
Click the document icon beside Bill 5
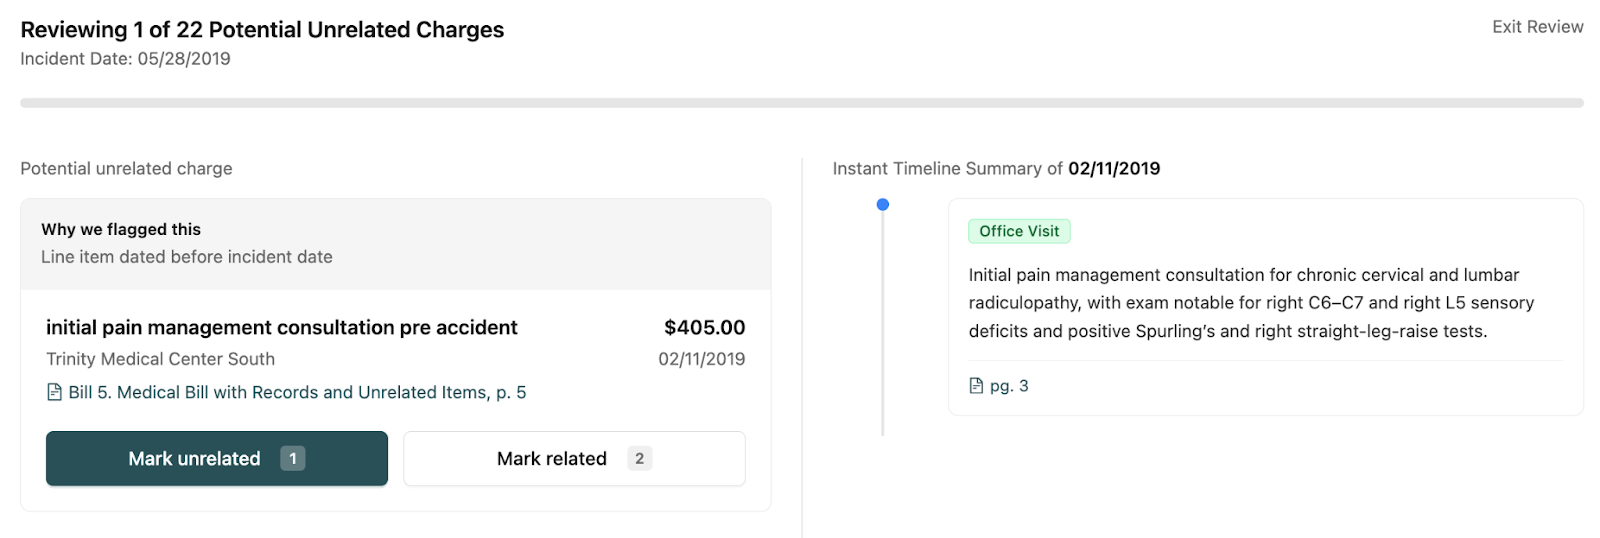(55, 392)
